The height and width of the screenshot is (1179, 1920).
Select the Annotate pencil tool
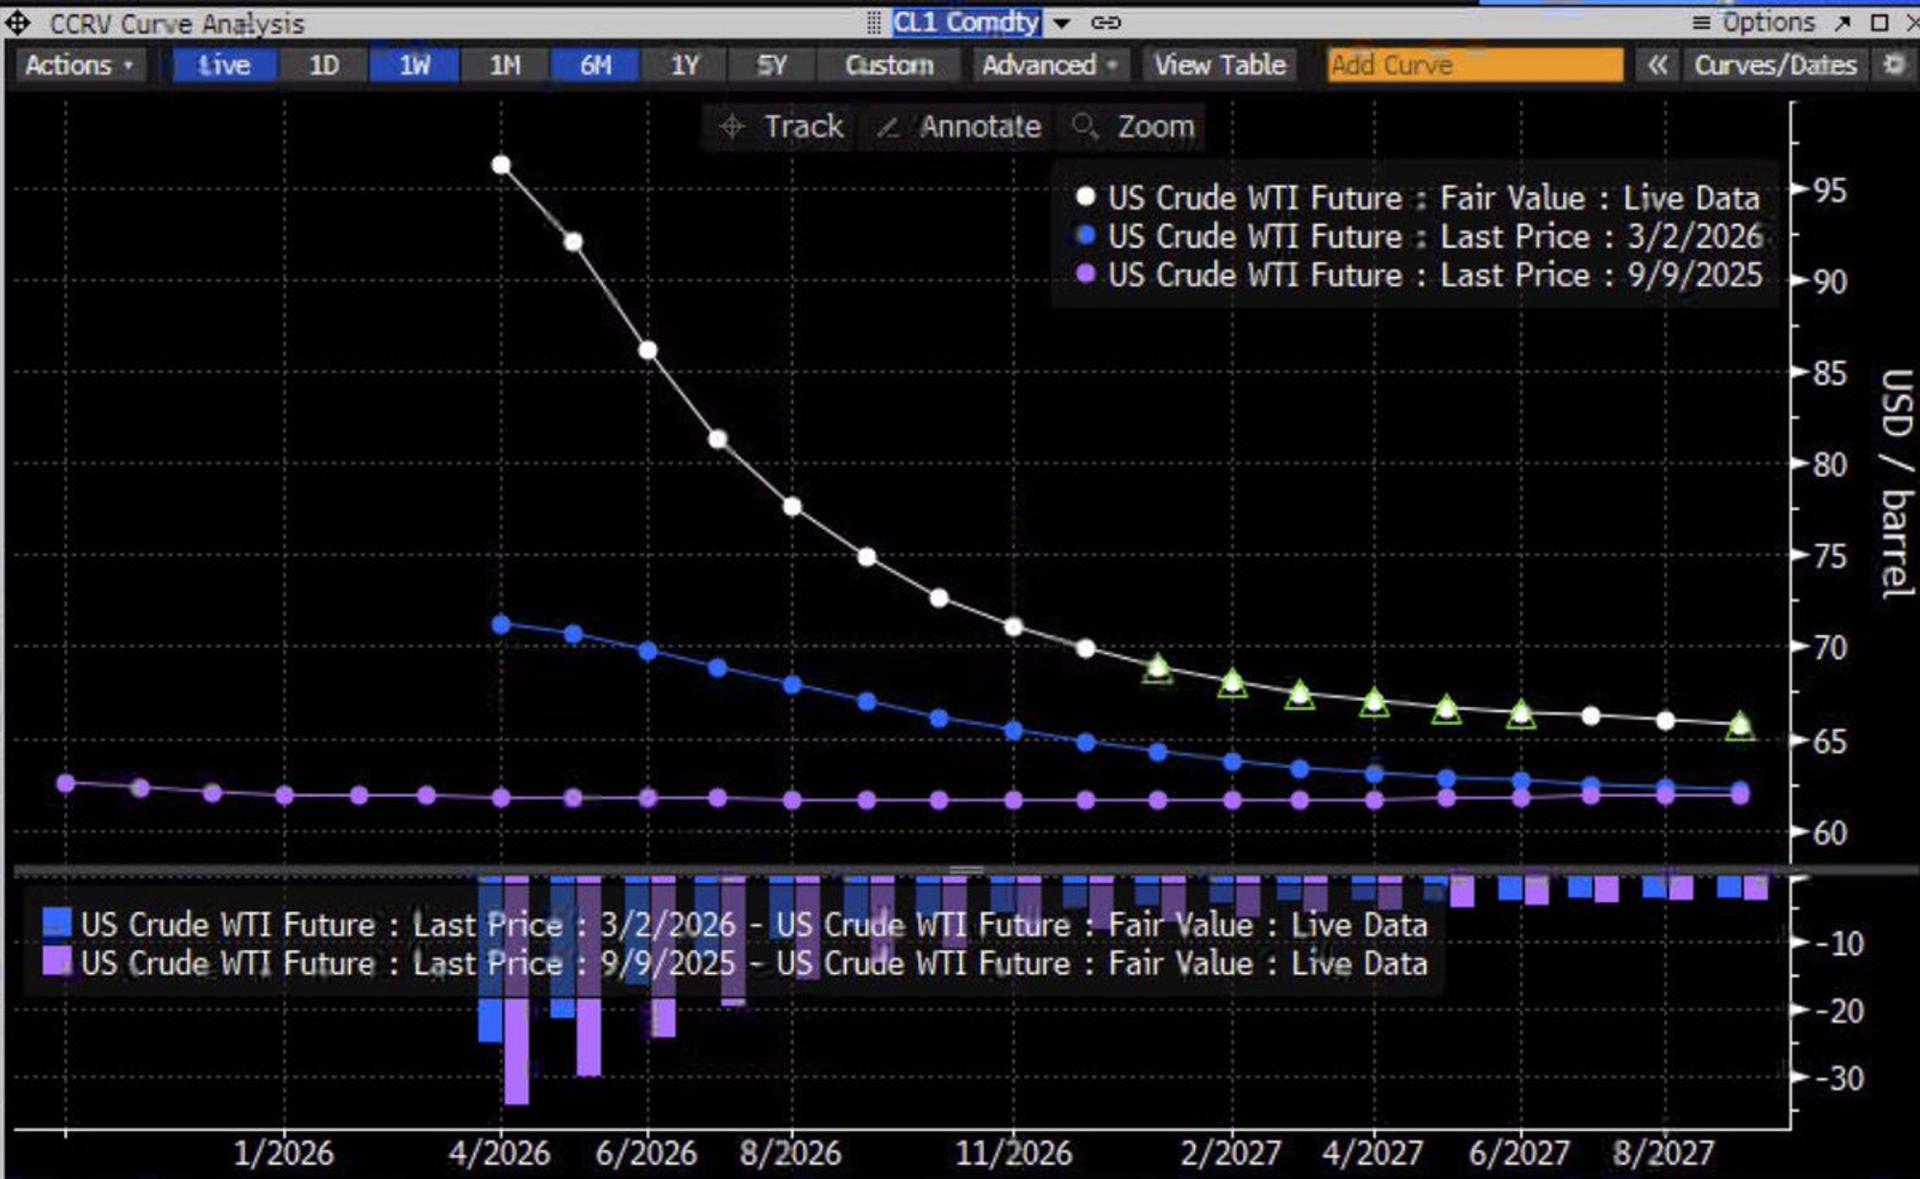tap(960, 127)
